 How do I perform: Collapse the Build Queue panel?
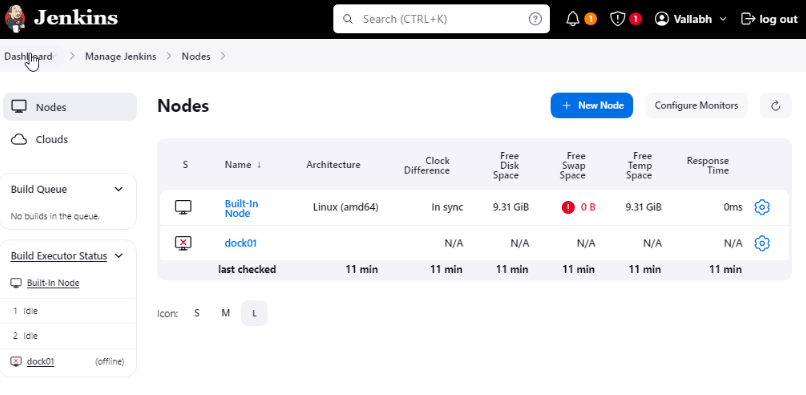pyautogui.click(x=119, y=189)
